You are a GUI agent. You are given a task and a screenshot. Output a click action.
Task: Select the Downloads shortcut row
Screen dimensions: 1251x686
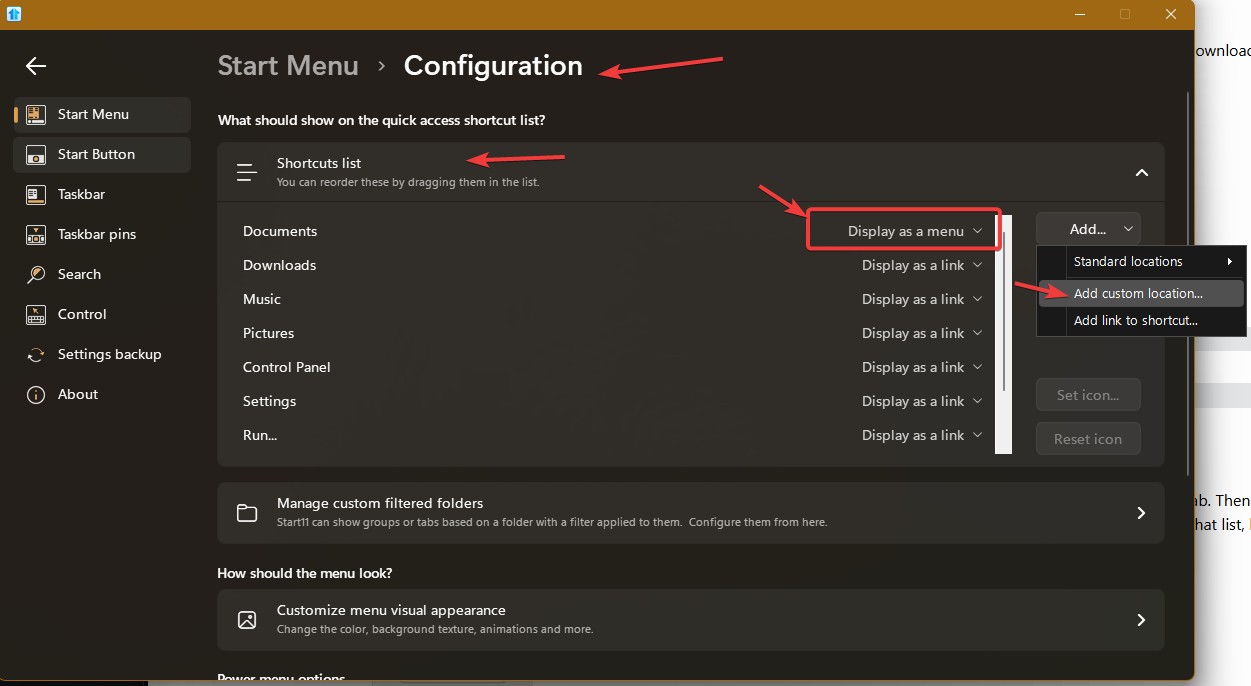tap(614, 266)
